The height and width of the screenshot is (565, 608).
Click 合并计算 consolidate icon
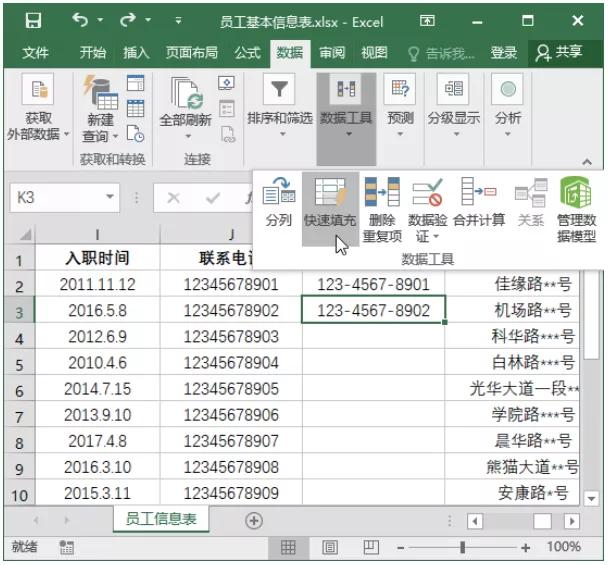[479, 202]
